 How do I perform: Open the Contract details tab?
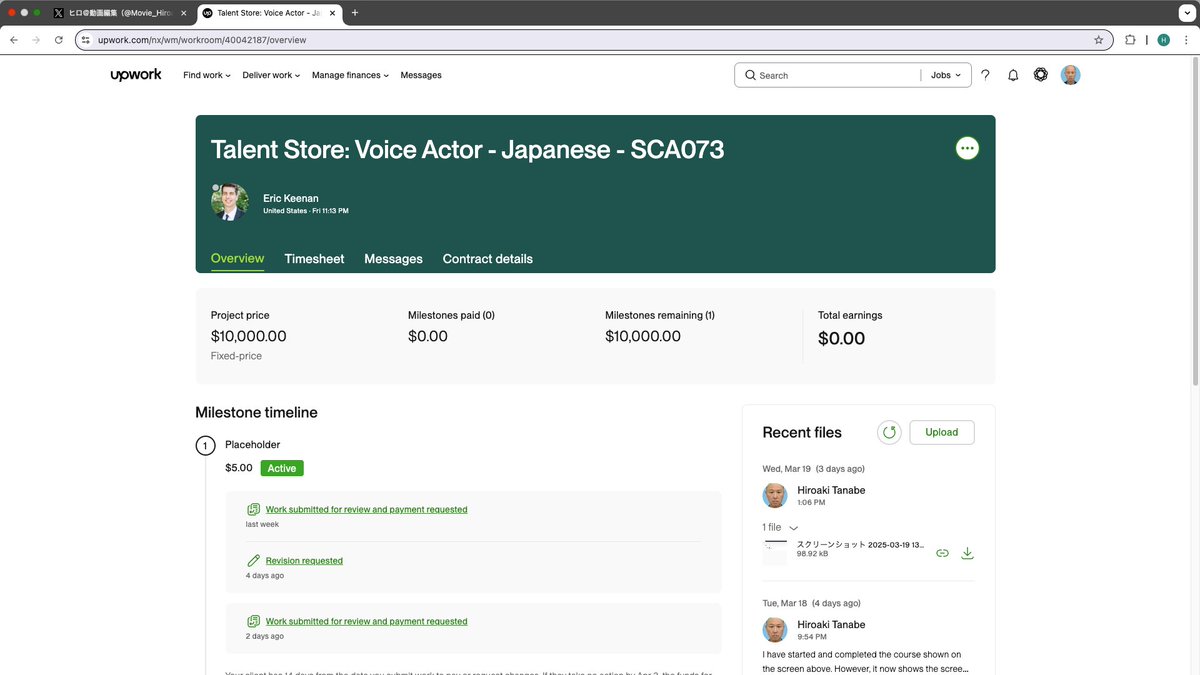pyautogui.click(x=488, y=258)
